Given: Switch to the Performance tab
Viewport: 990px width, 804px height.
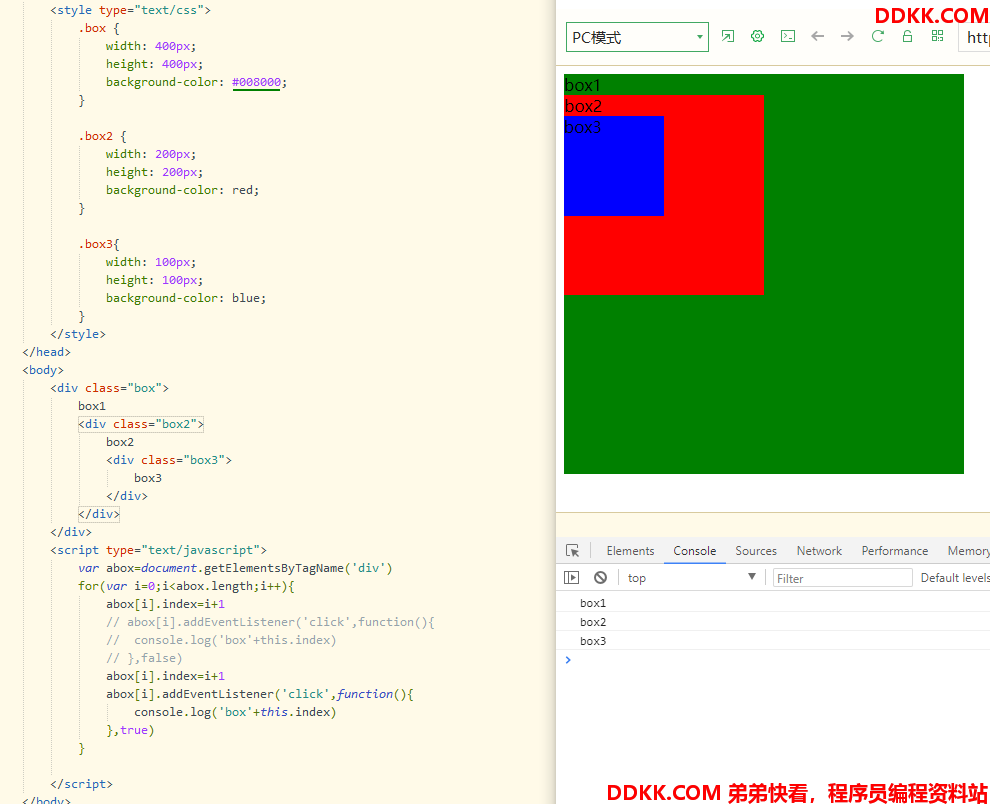Looking at the screenshot, I should (895, 551).
